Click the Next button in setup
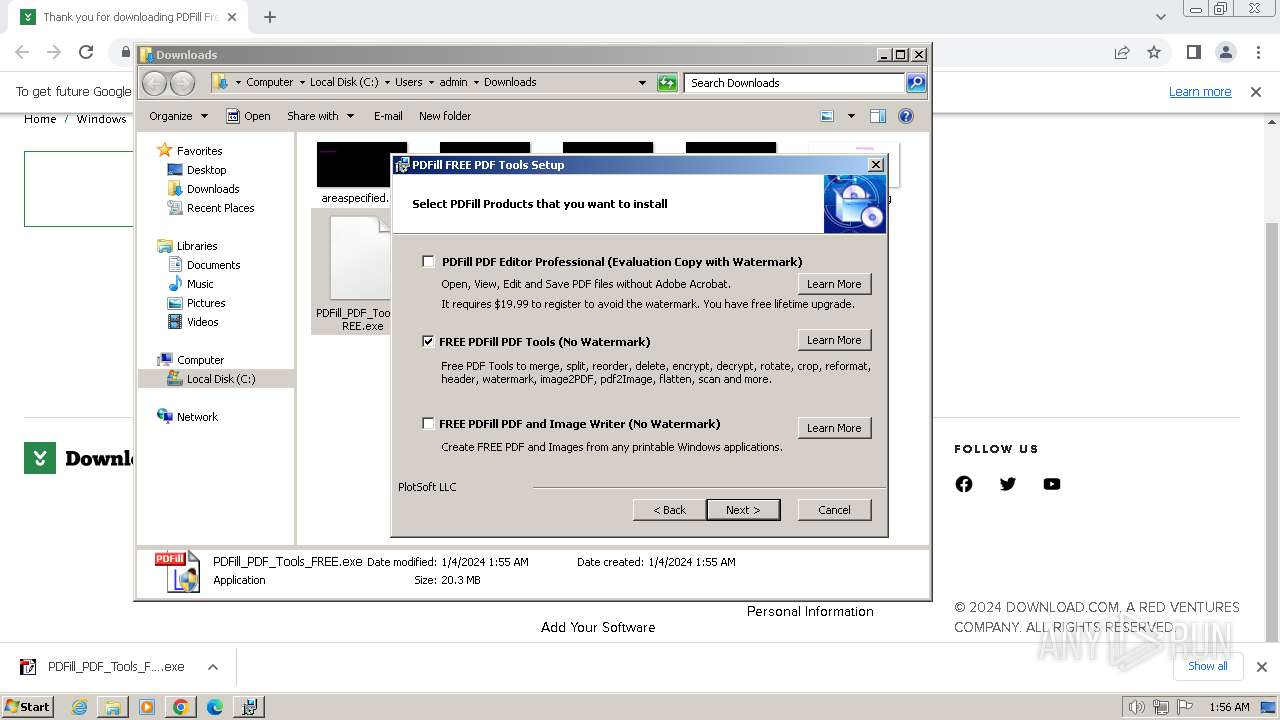This screenshot has height=720, width=1280. [743, 510]
